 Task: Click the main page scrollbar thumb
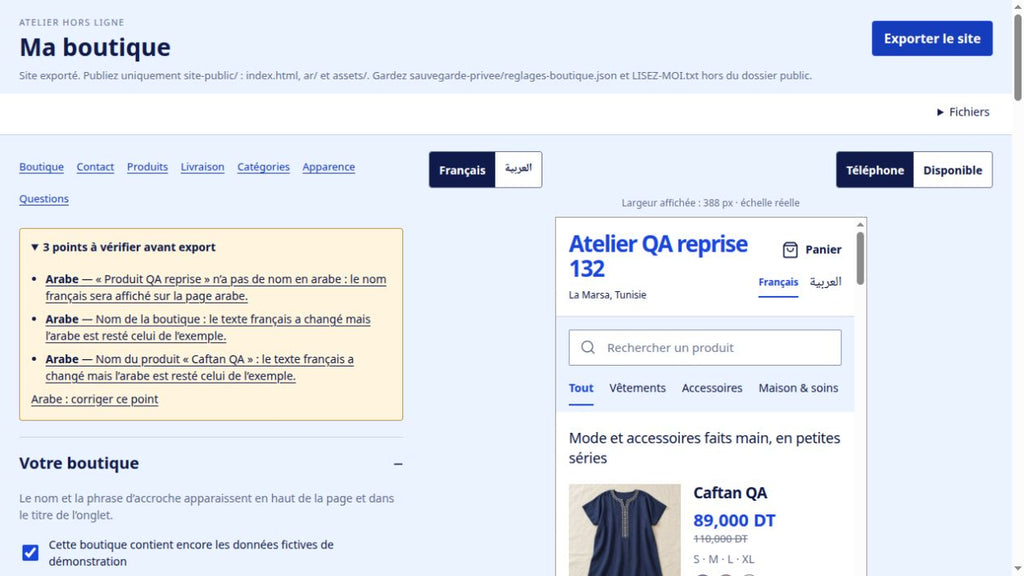[1017, 57]
